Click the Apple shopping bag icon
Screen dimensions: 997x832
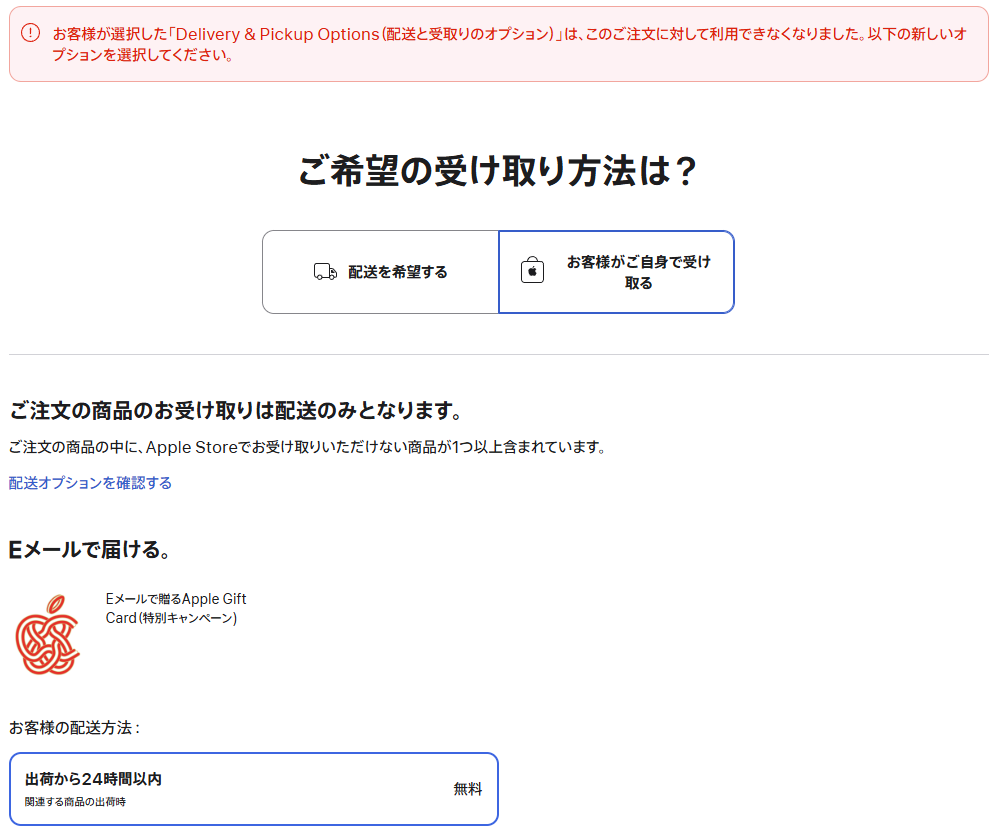[532, 271]
